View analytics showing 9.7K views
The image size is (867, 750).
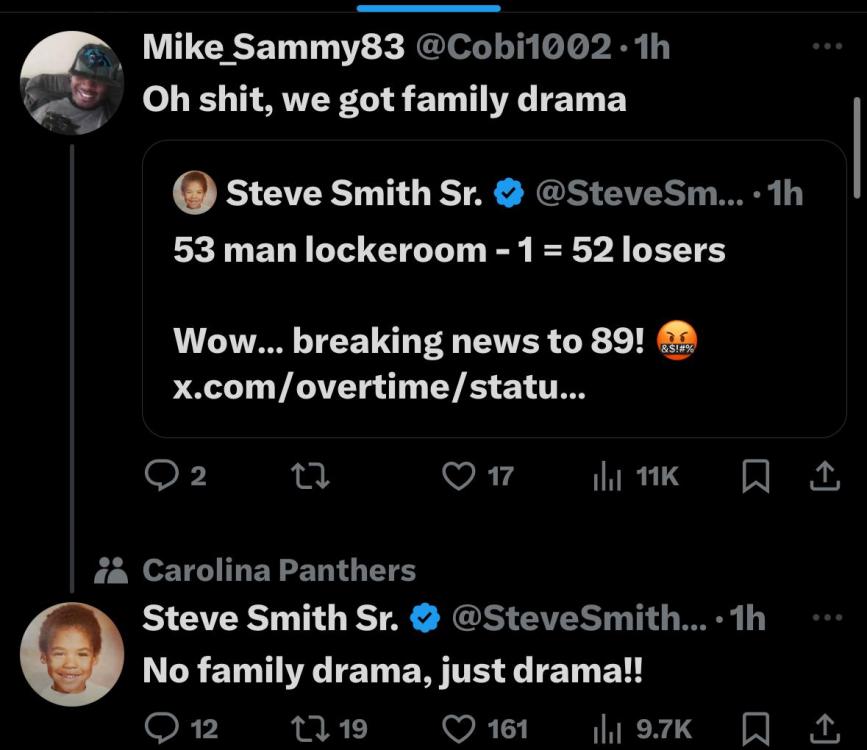coord(607,728)
